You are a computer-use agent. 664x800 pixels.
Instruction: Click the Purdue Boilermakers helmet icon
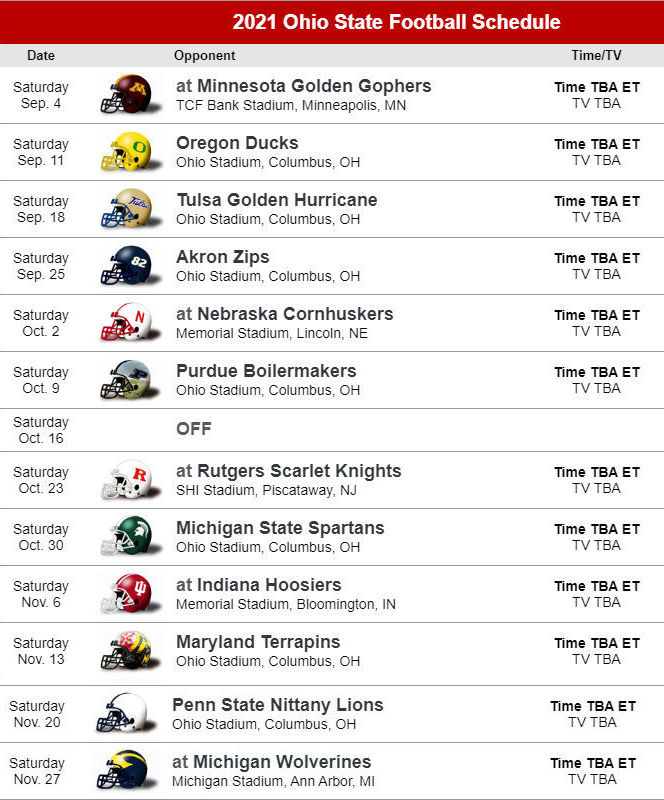(131, 380)
